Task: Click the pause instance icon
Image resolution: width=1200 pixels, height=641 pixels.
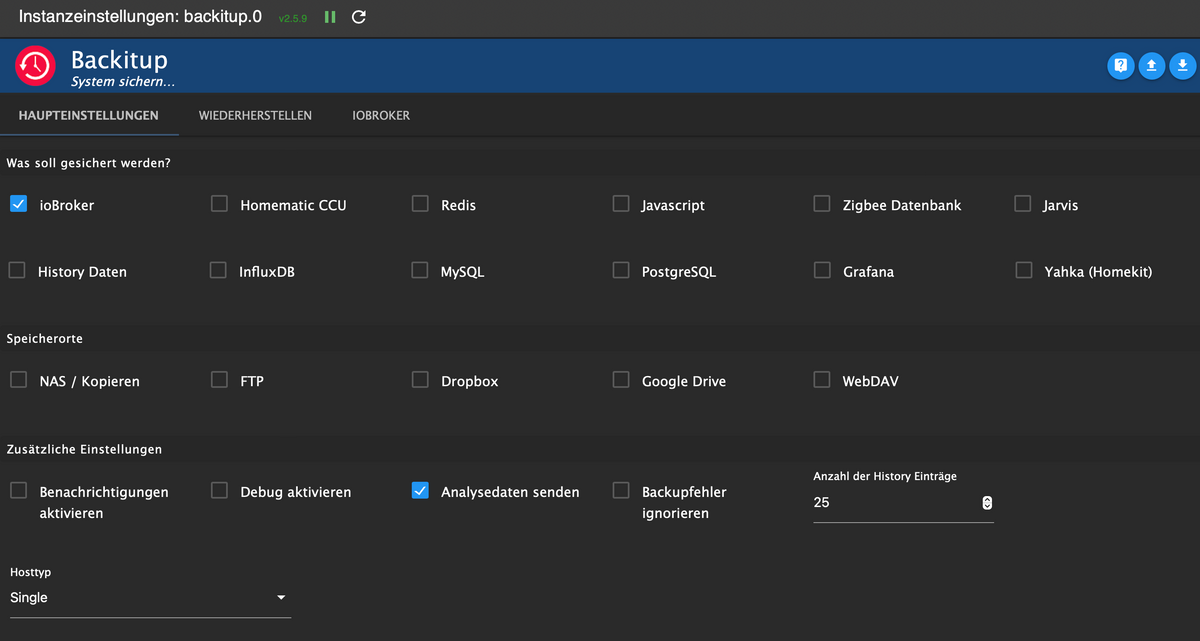Action: click(330, 17)
